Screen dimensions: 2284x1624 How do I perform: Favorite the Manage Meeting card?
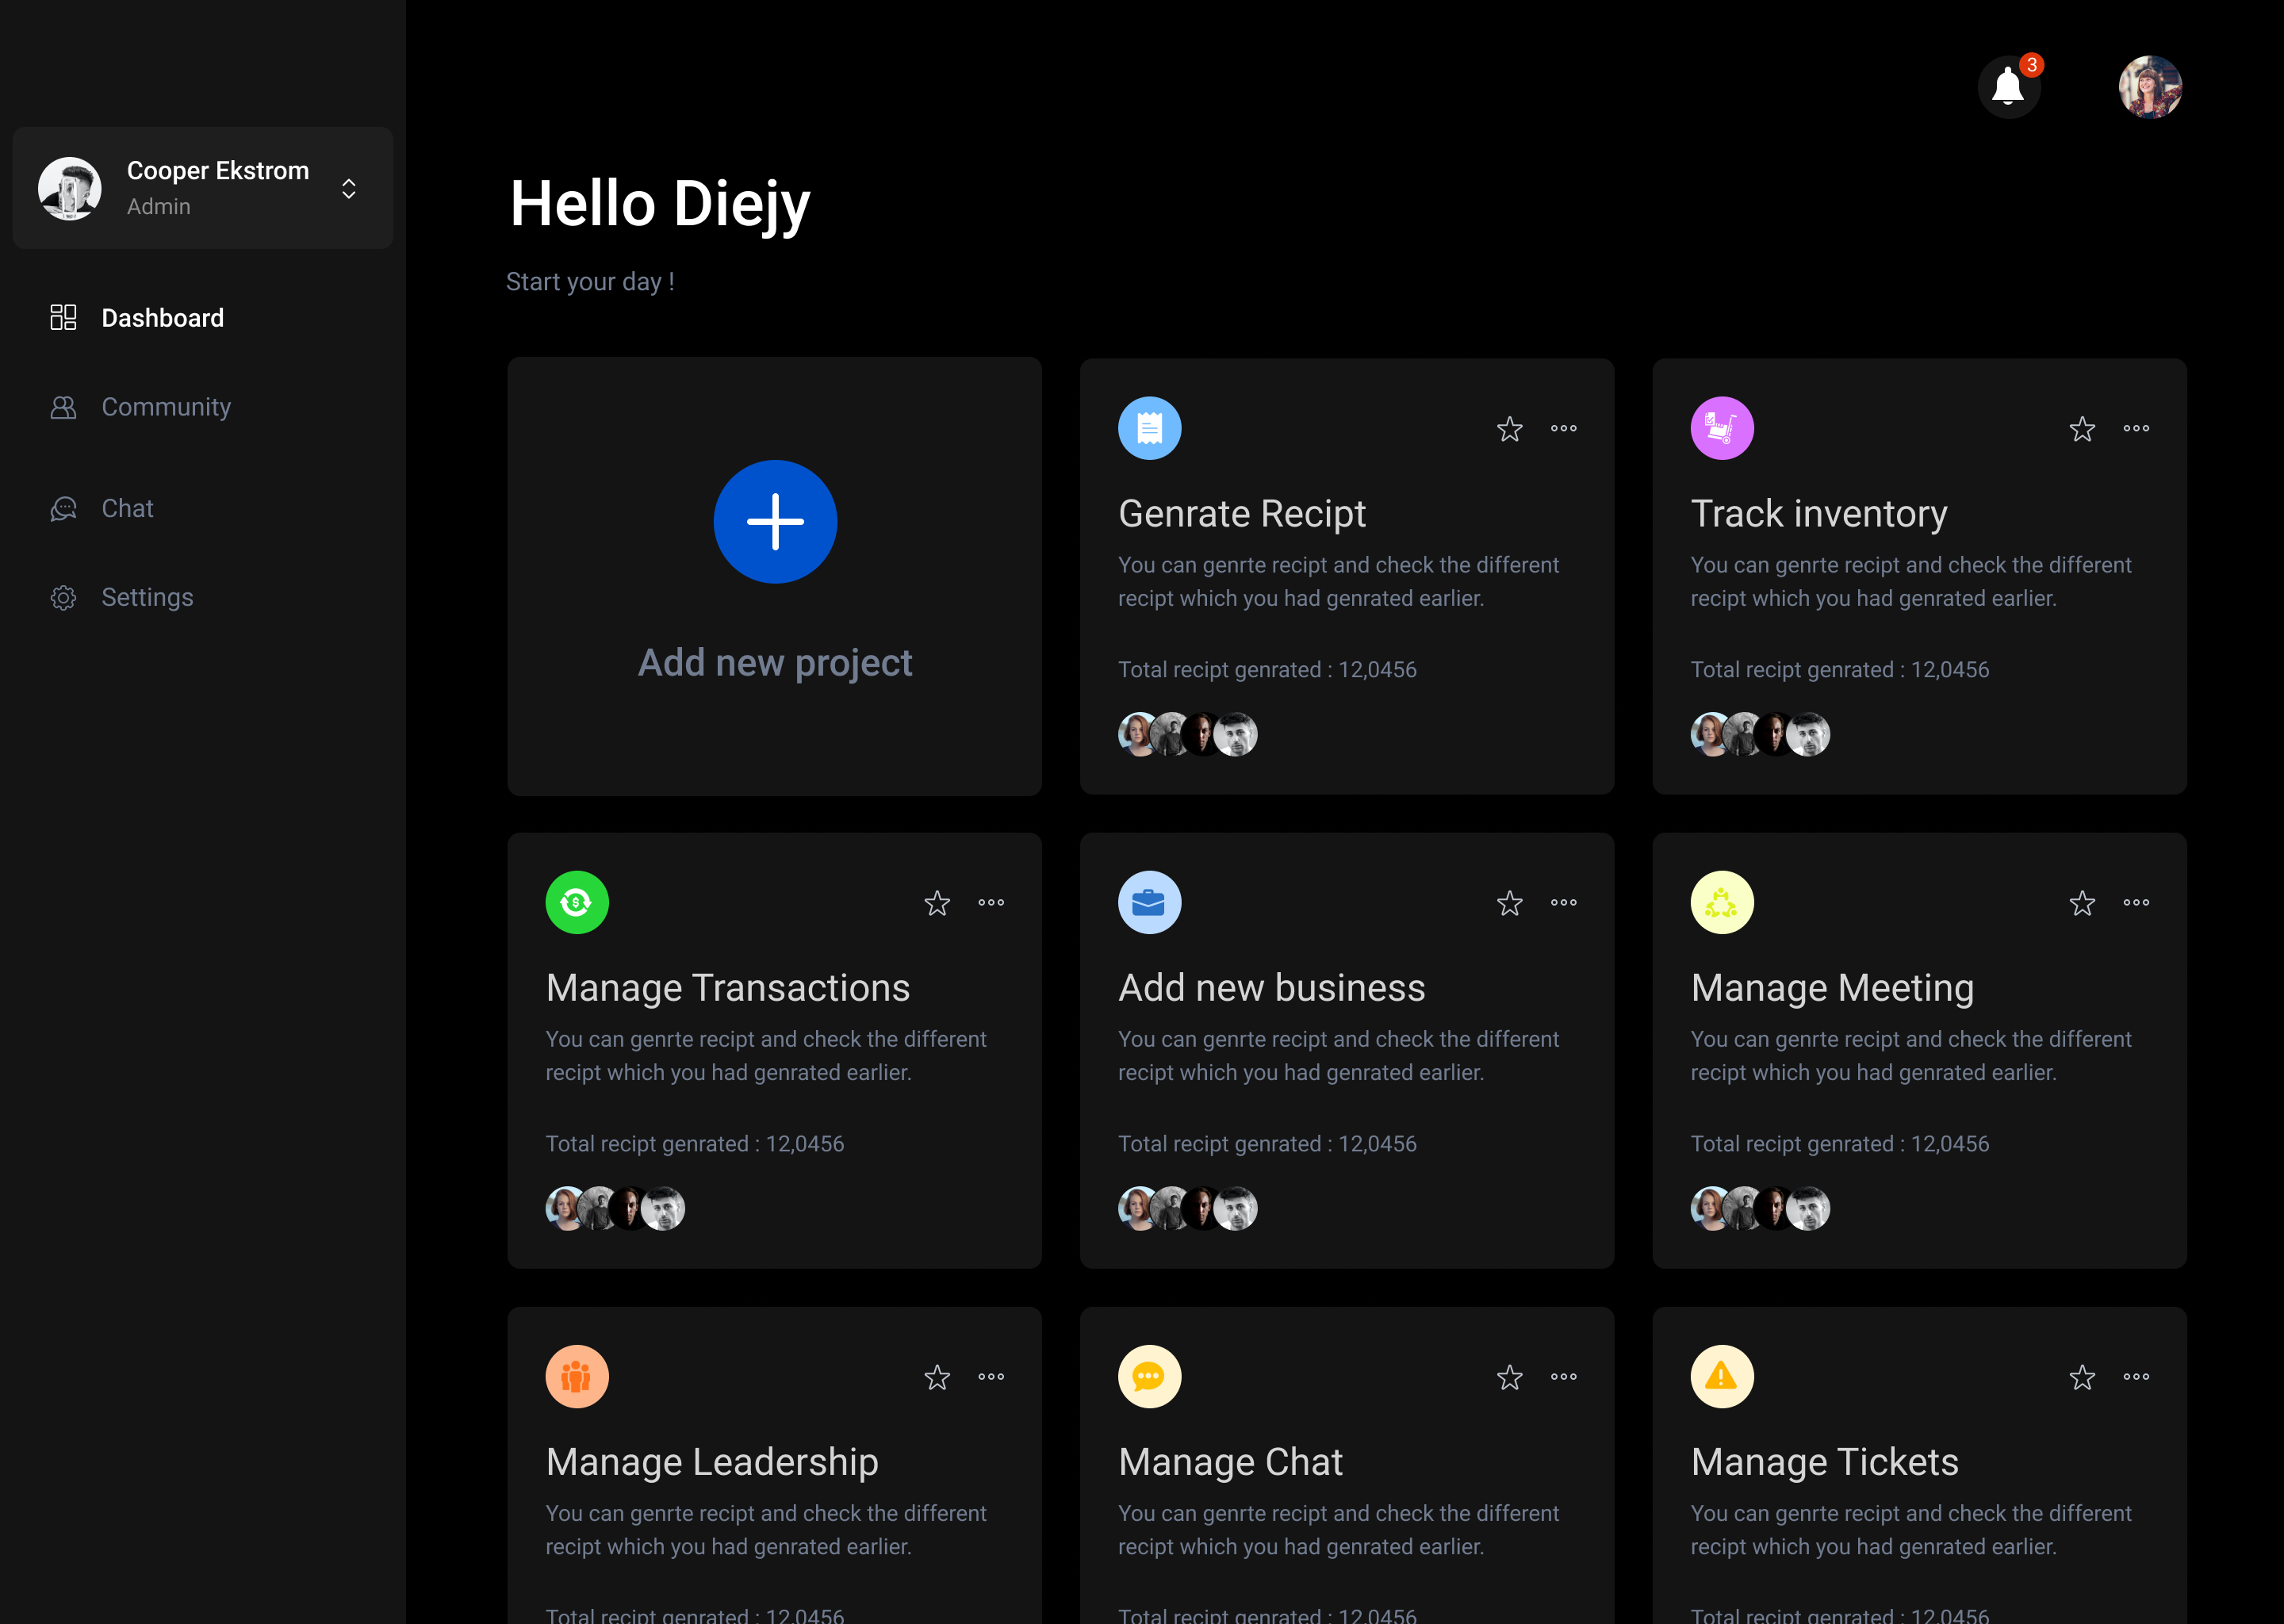(x=2082, y=903)
